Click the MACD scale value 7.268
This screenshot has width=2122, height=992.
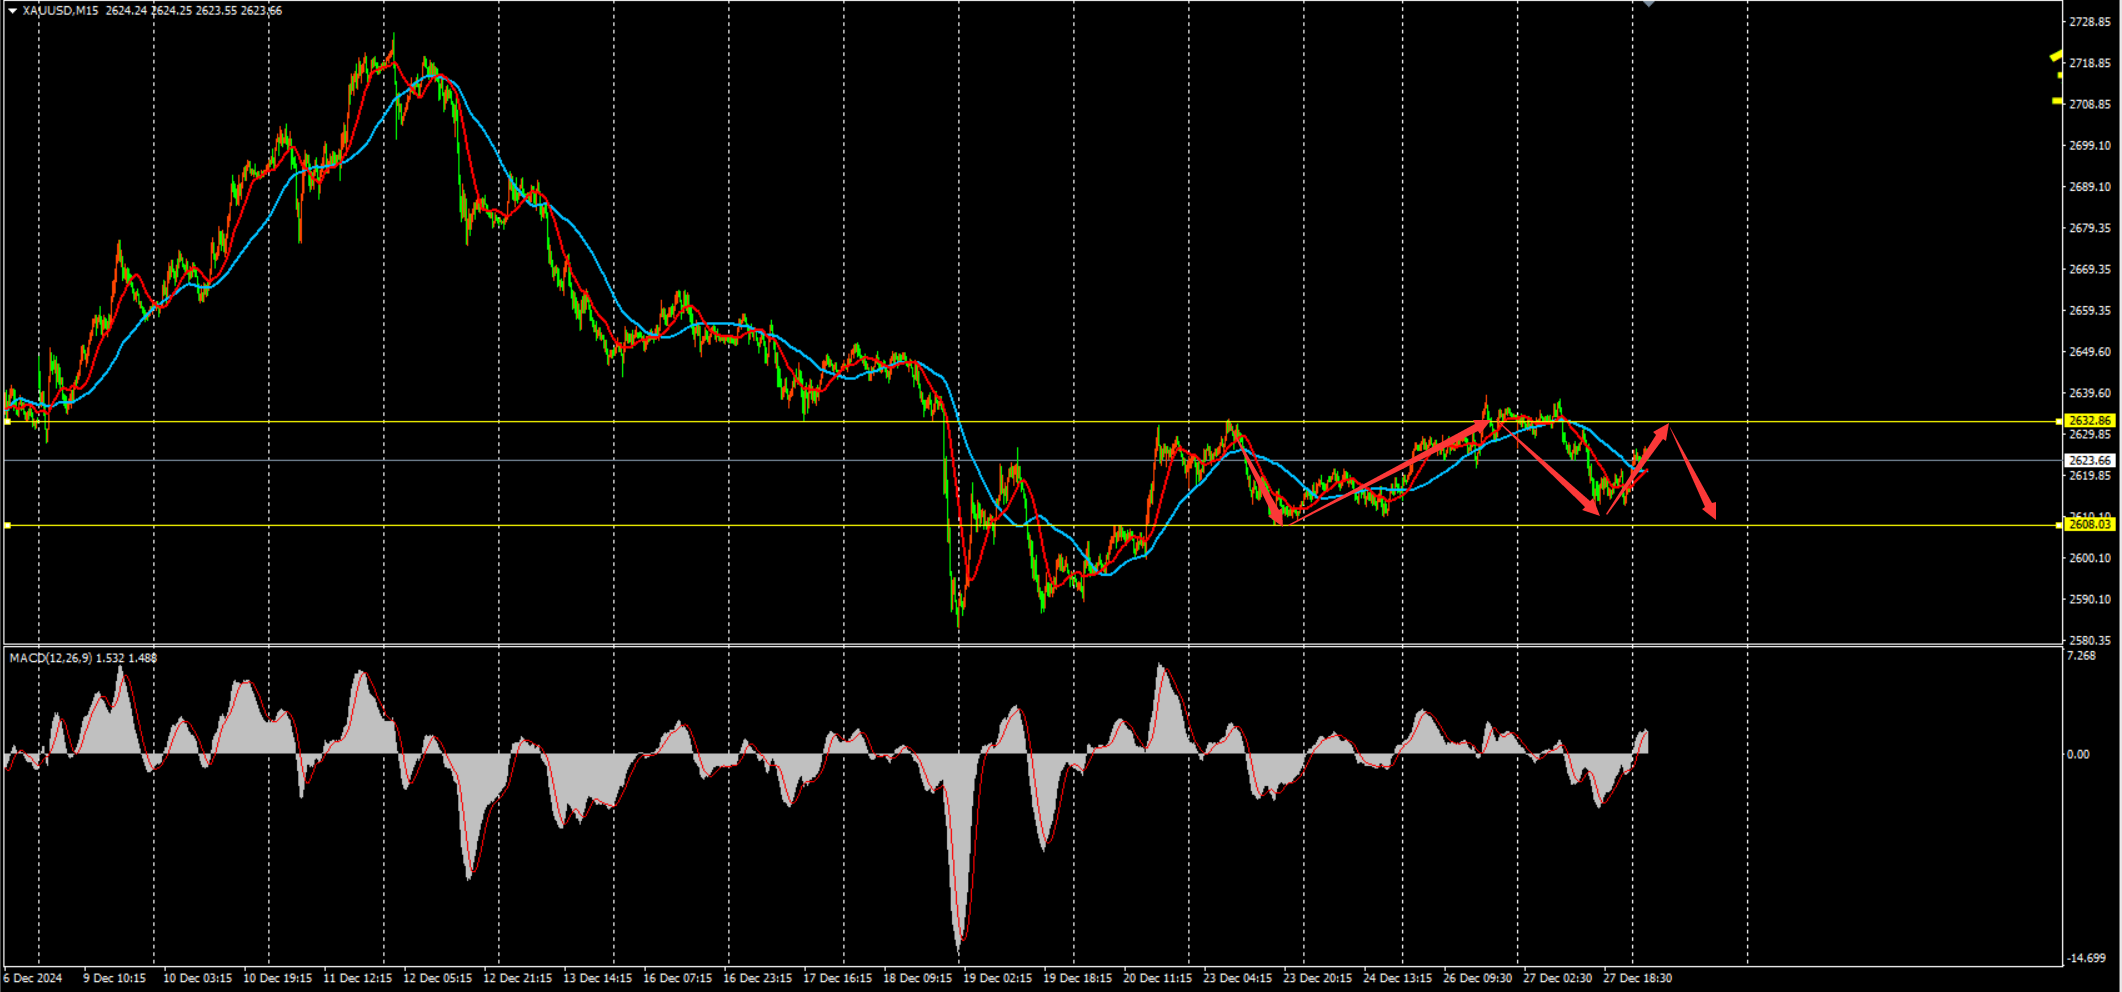[2081, 656]
